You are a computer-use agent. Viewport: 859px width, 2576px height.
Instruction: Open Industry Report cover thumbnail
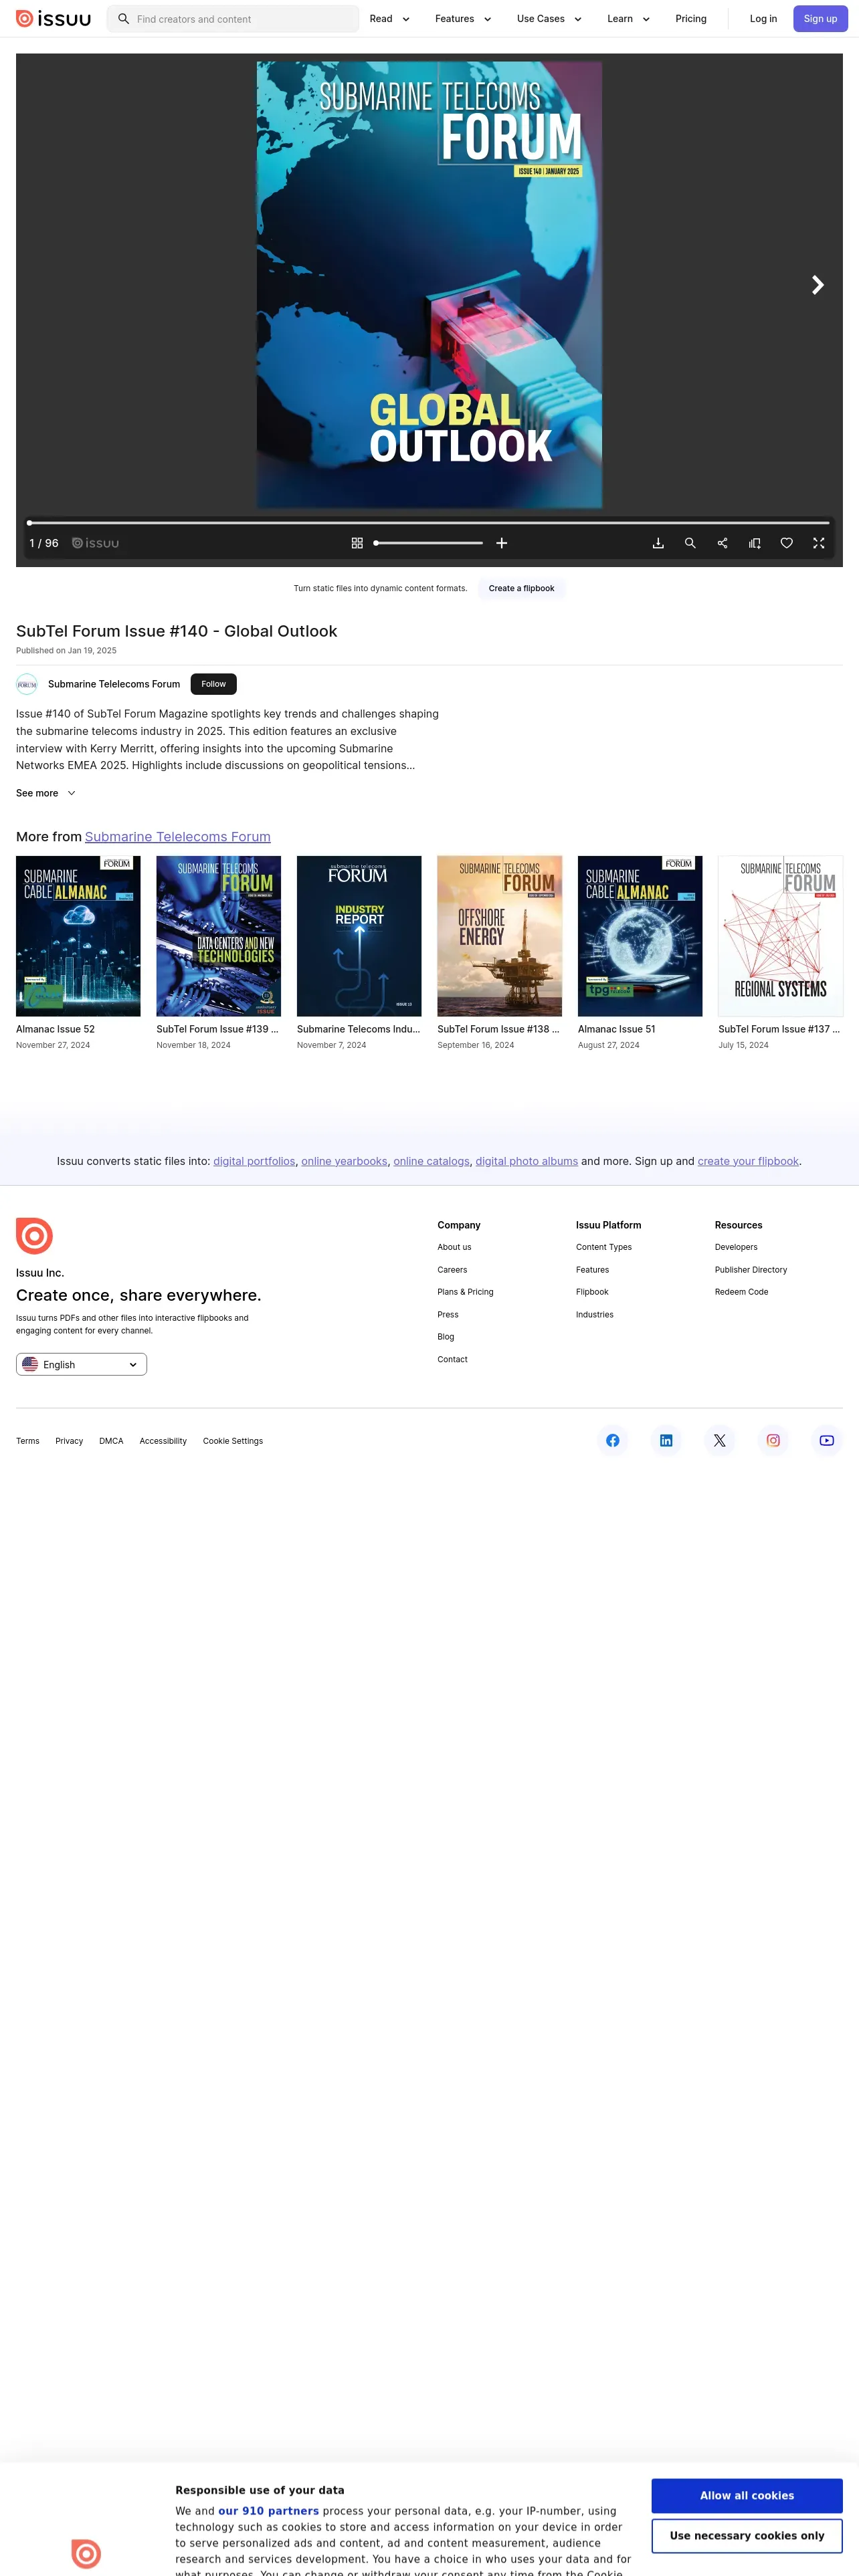pyautogui.click(x=359, y=936)
